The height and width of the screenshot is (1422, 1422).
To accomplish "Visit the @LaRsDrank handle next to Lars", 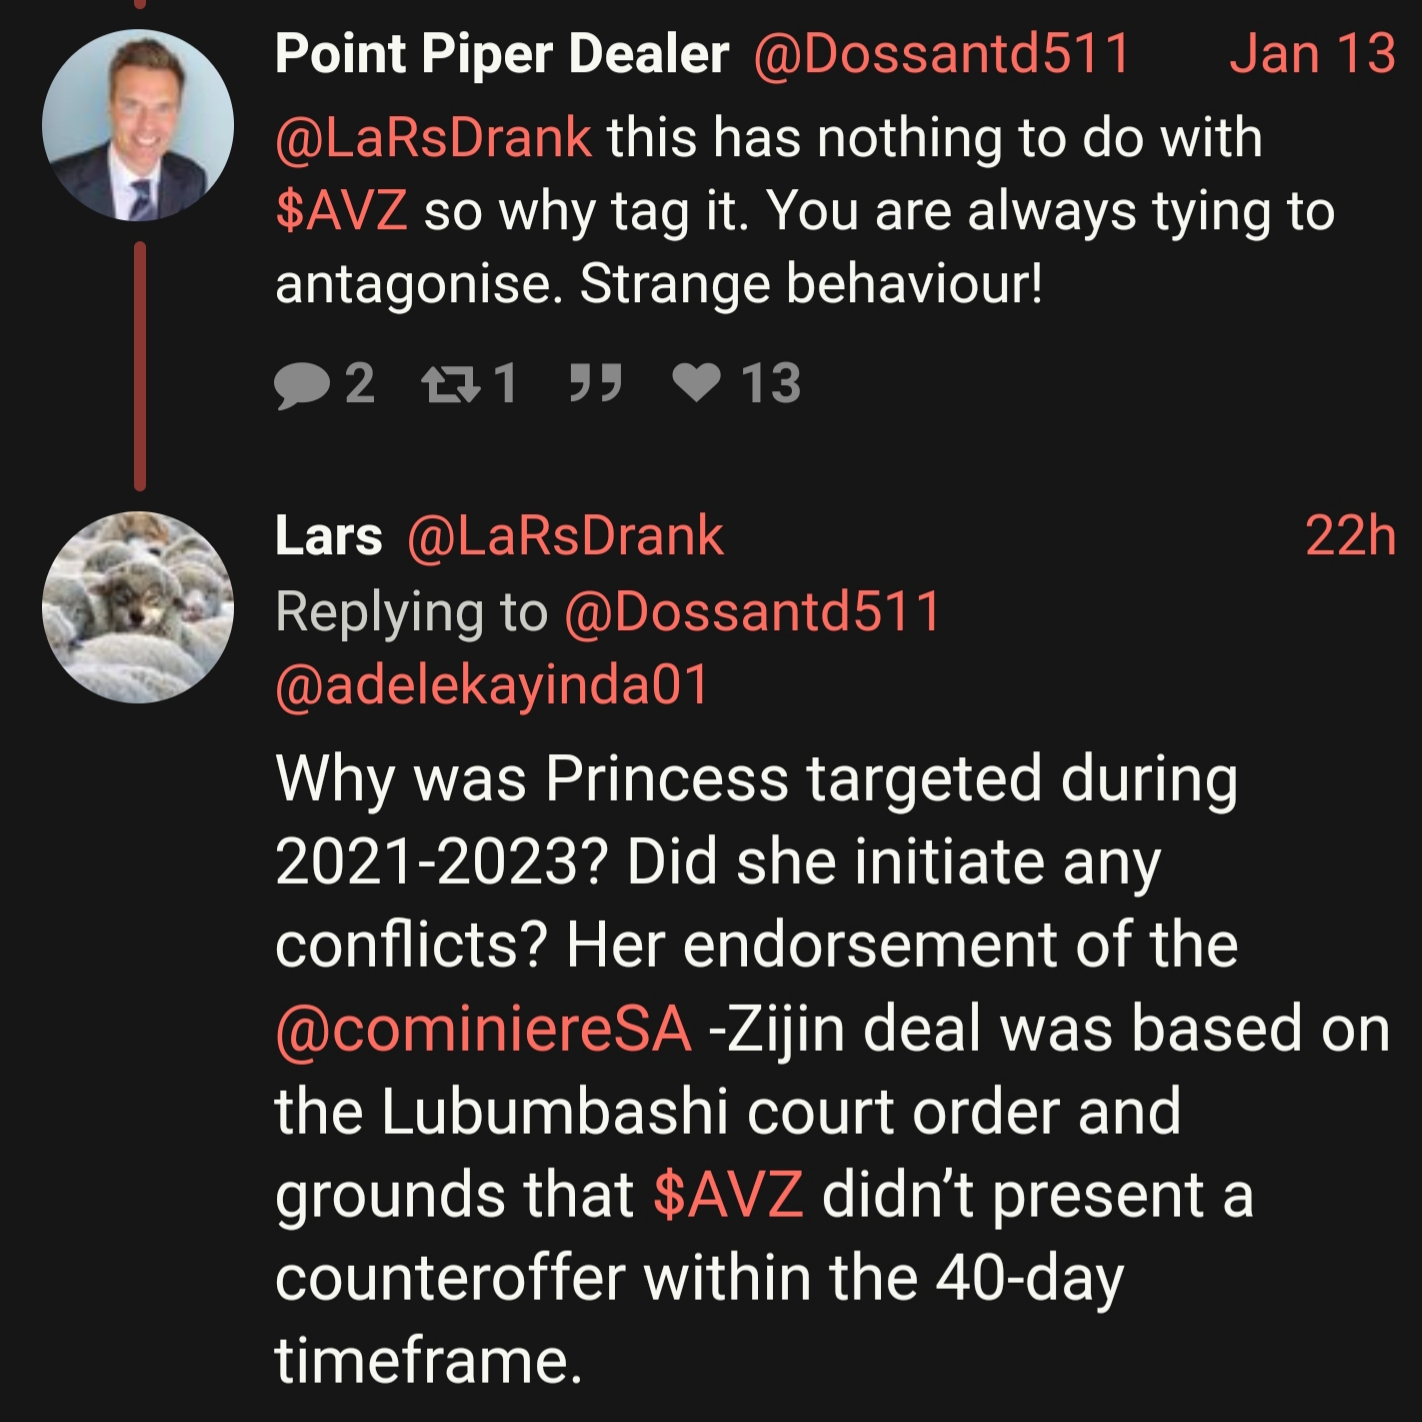I will 565,536.
